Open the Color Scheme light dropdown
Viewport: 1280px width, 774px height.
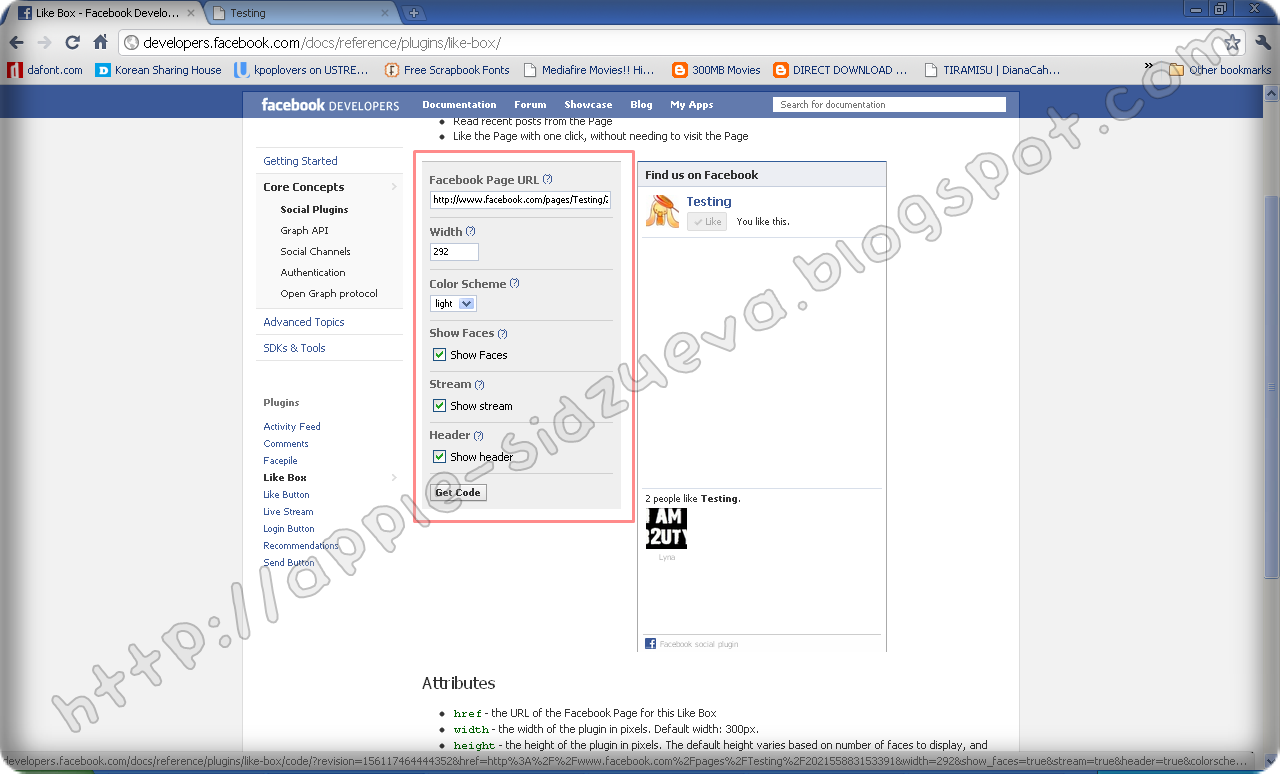pyautogui.click(x=453, y=303)
